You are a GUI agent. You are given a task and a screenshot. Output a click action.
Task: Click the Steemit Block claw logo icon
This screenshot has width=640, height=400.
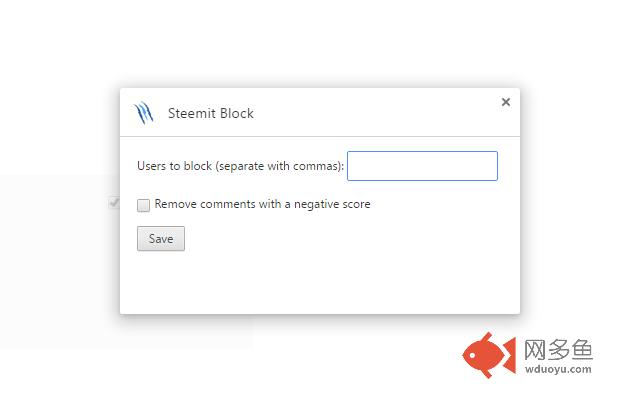pos(143,113)
